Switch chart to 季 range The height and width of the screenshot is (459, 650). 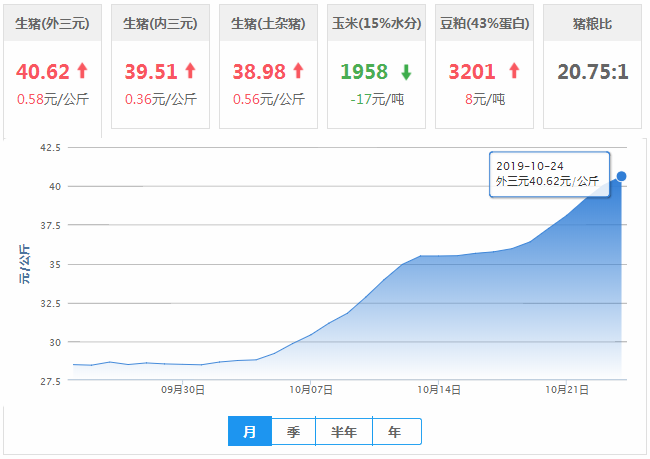293,431
